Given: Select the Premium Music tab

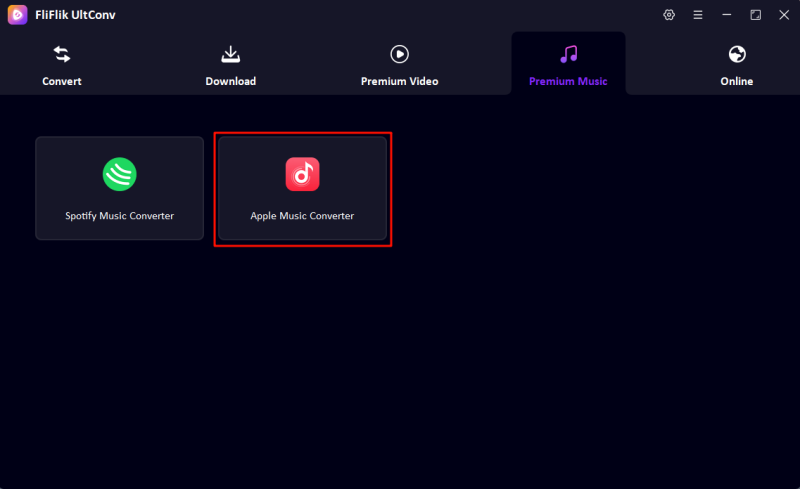Looking at the screenshot, I should (x=568, y=64).
